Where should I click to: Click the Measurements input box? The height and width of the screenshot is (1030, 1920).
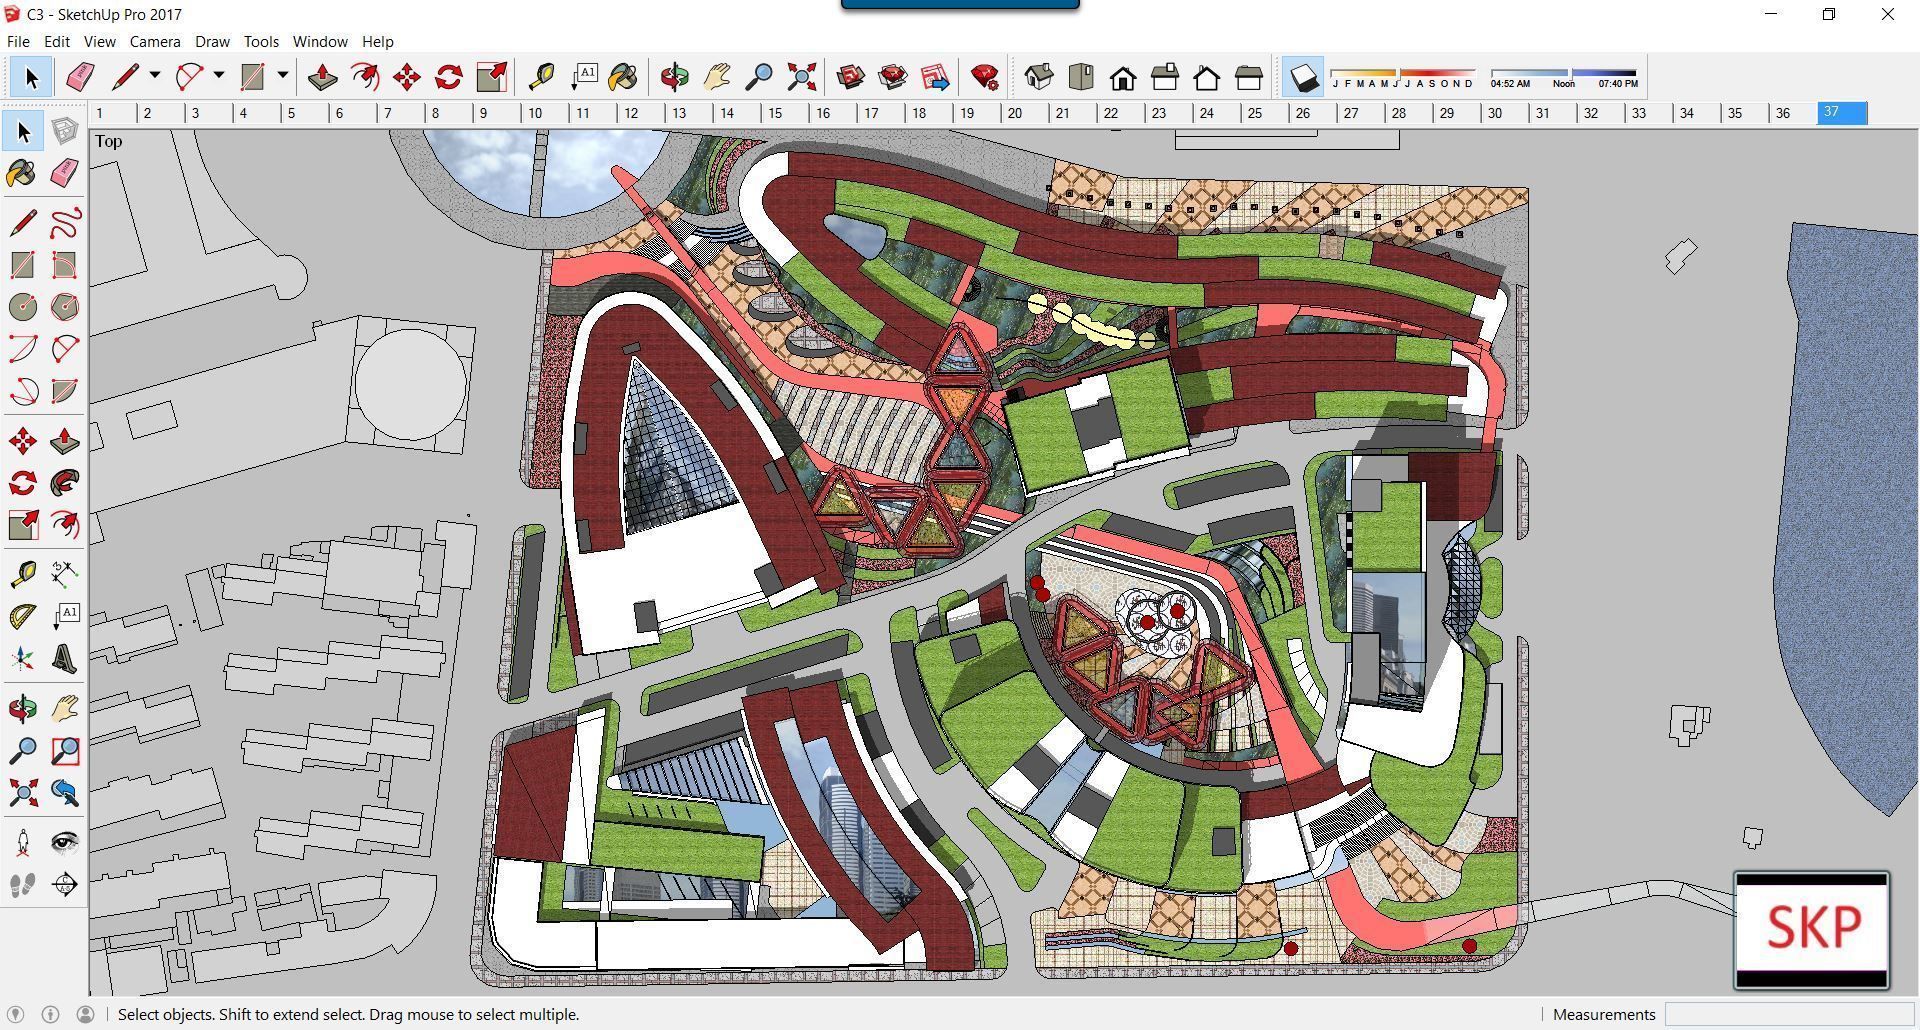(x=1788, y=1014)
